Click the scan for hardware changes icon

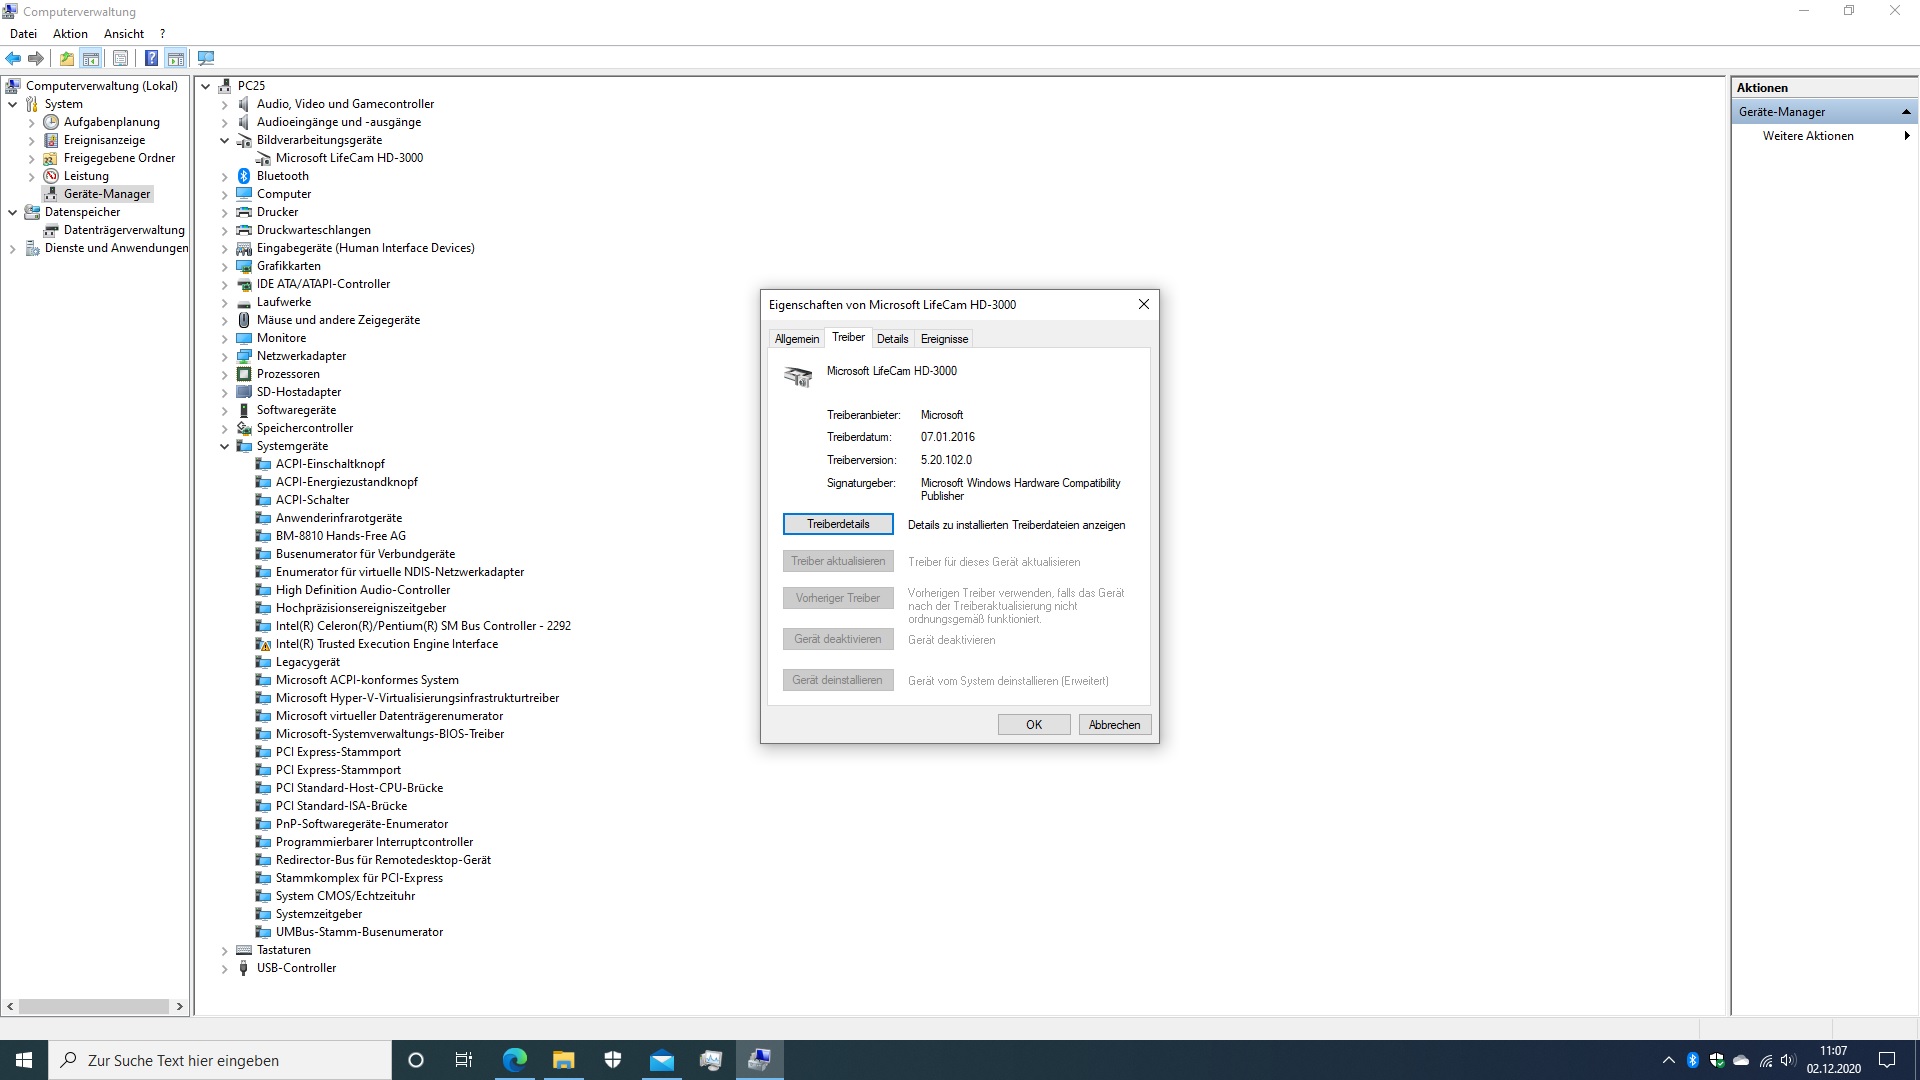[206, 58]
